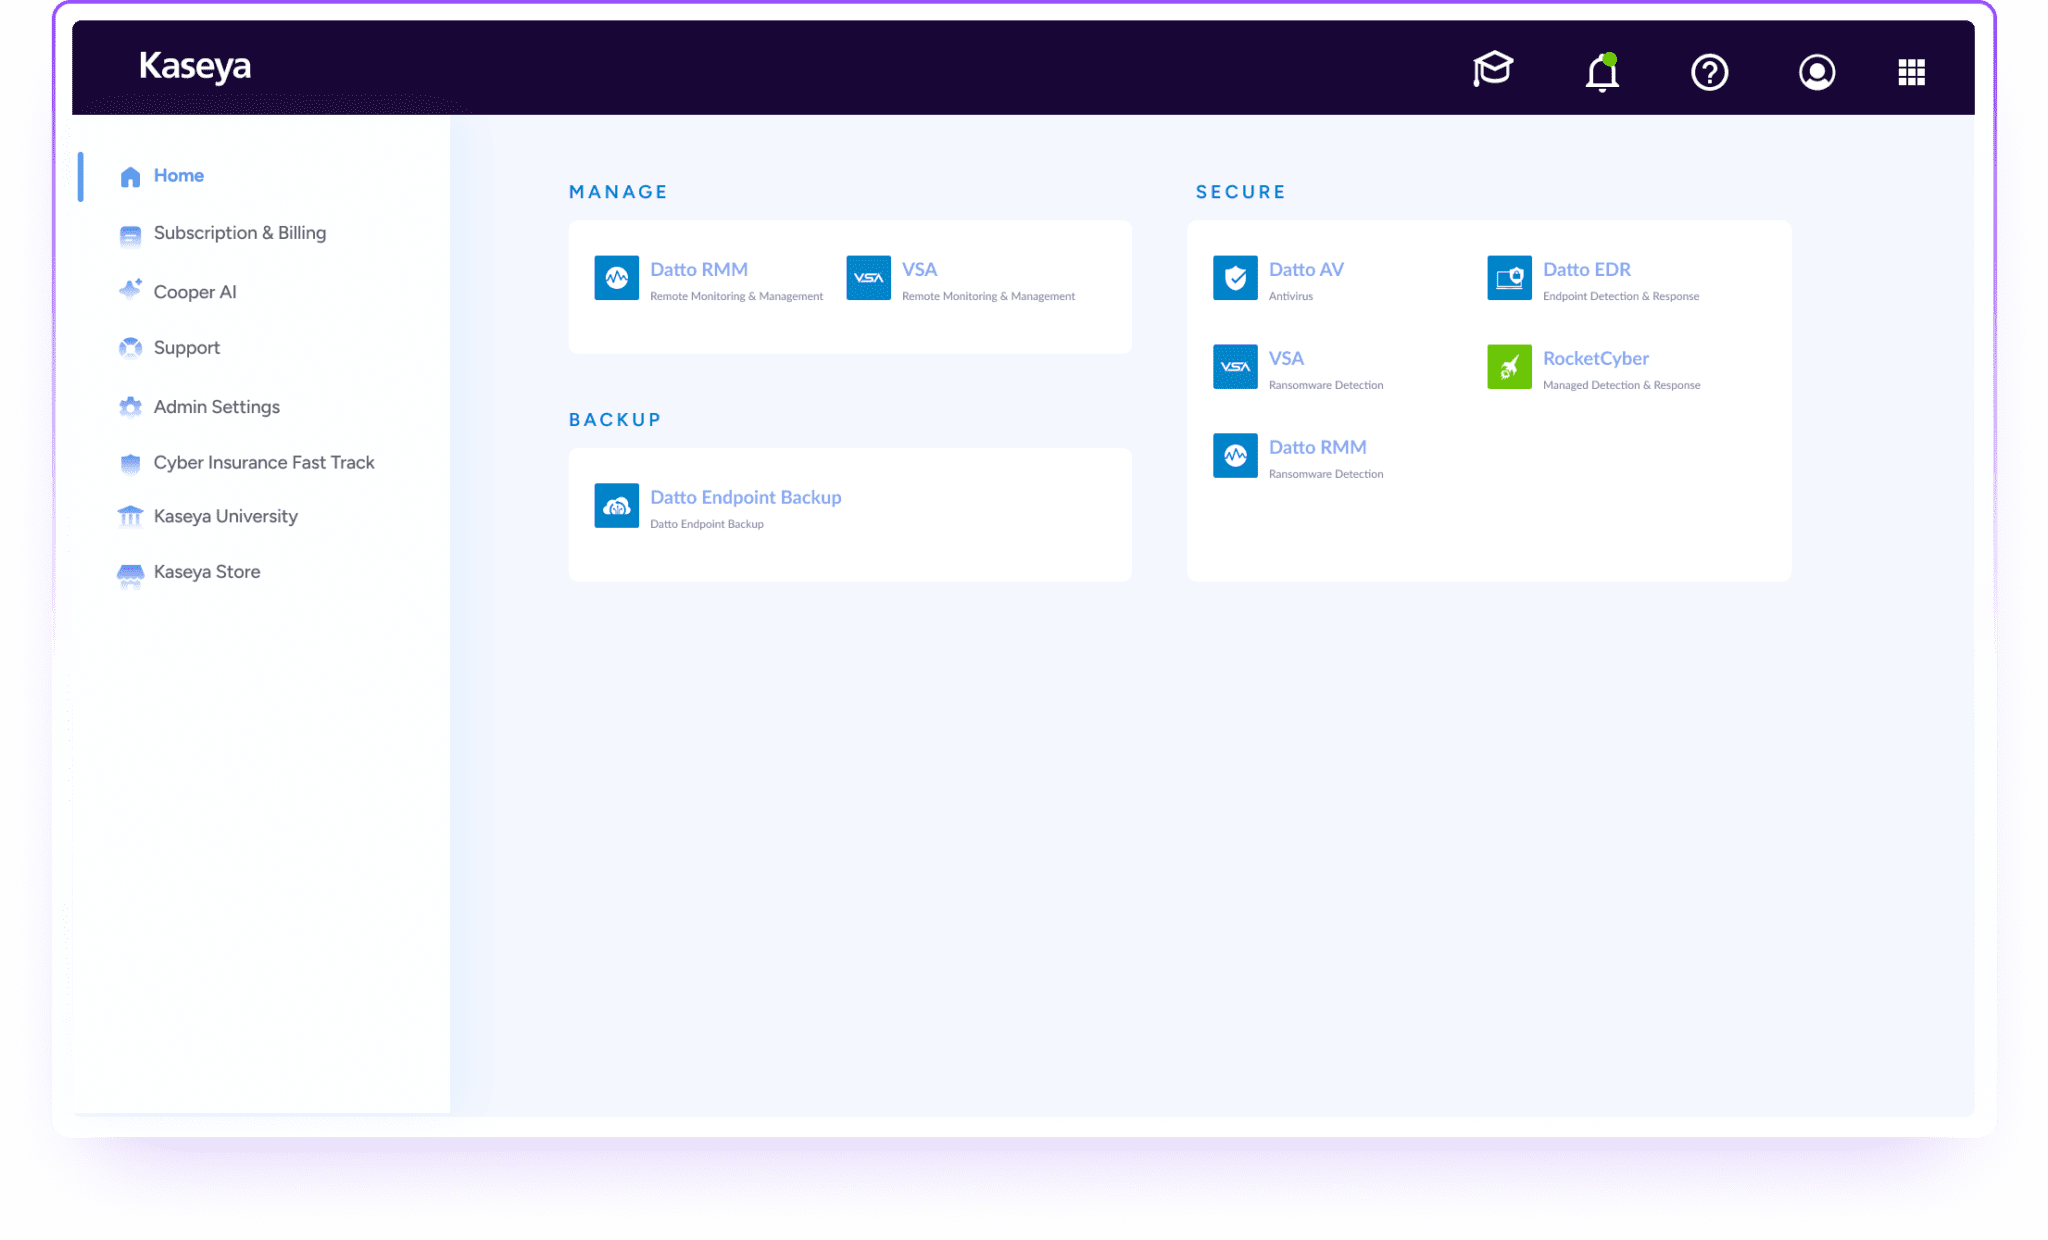
Task: Click the Datto Endpoint Backup cloud icon
Action: (x=616, y=506)
